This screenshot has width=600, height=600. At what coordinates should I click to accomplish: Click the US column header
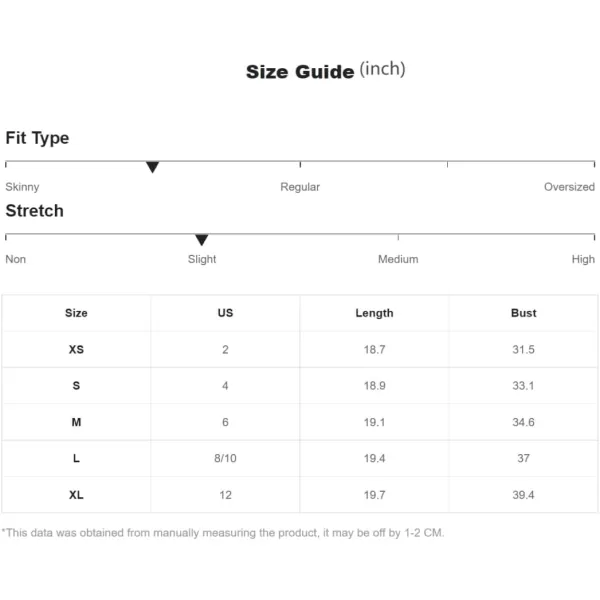pos(225,313)
